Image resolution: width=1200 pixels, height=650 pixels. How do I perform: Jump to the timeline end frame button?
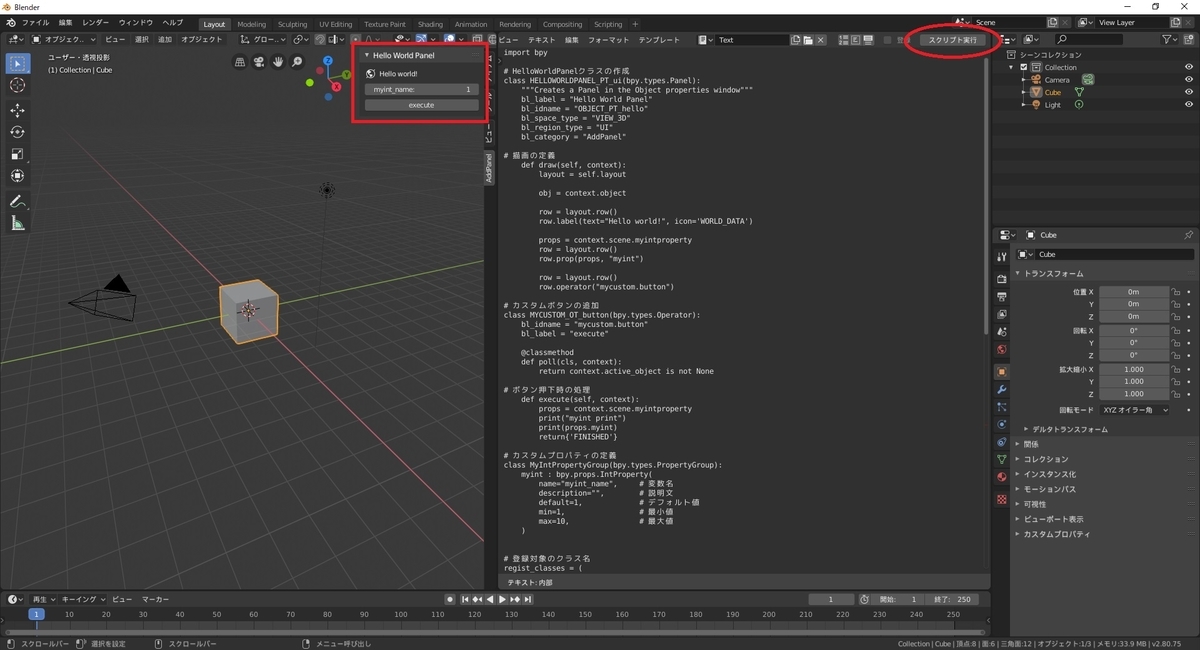(528, 599)
